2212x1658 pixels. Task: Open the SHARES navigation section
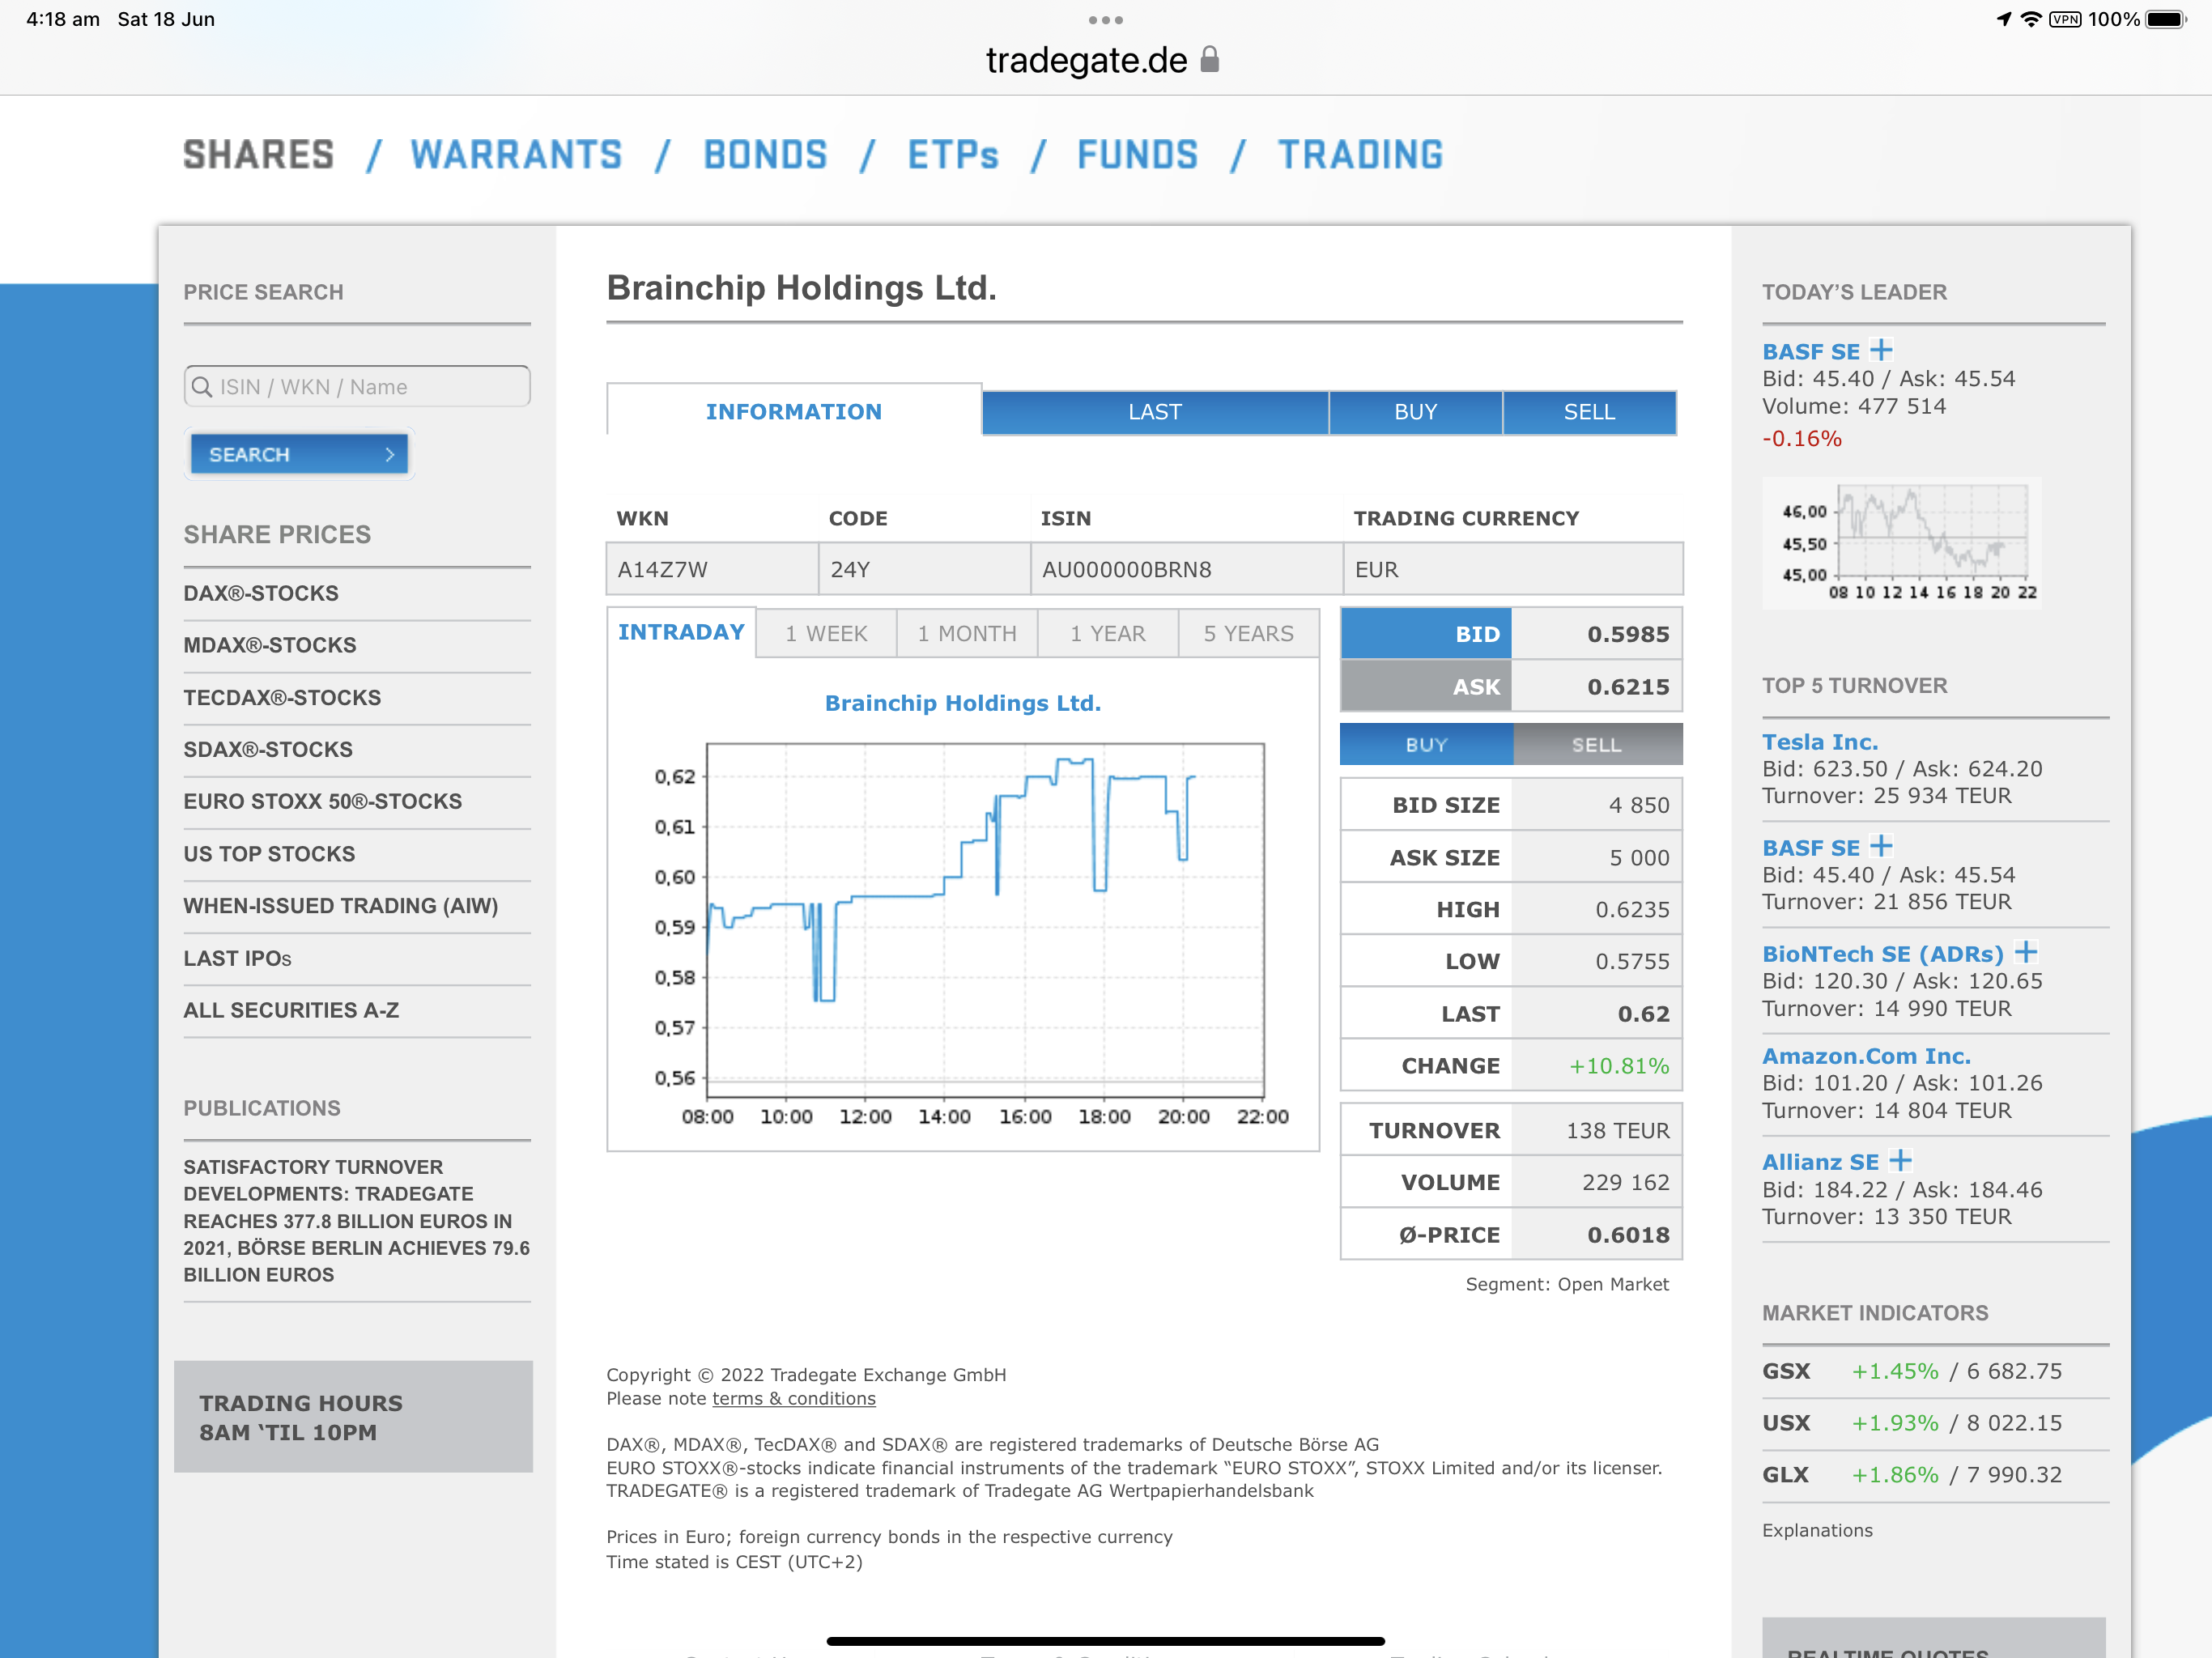[259, 155]
